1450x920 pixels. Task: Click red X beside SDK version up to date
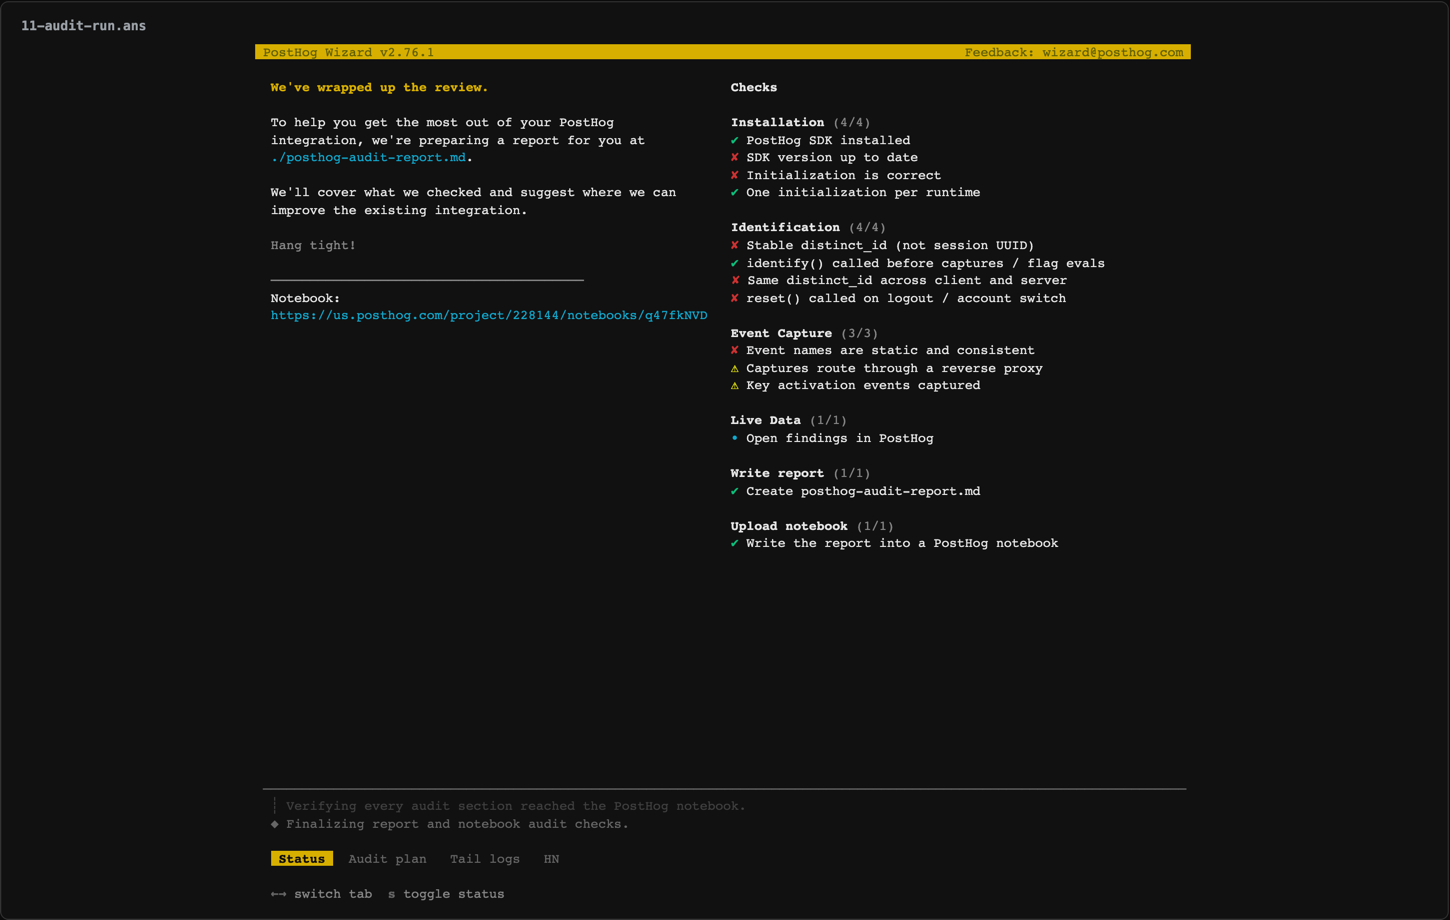(735, 158)
